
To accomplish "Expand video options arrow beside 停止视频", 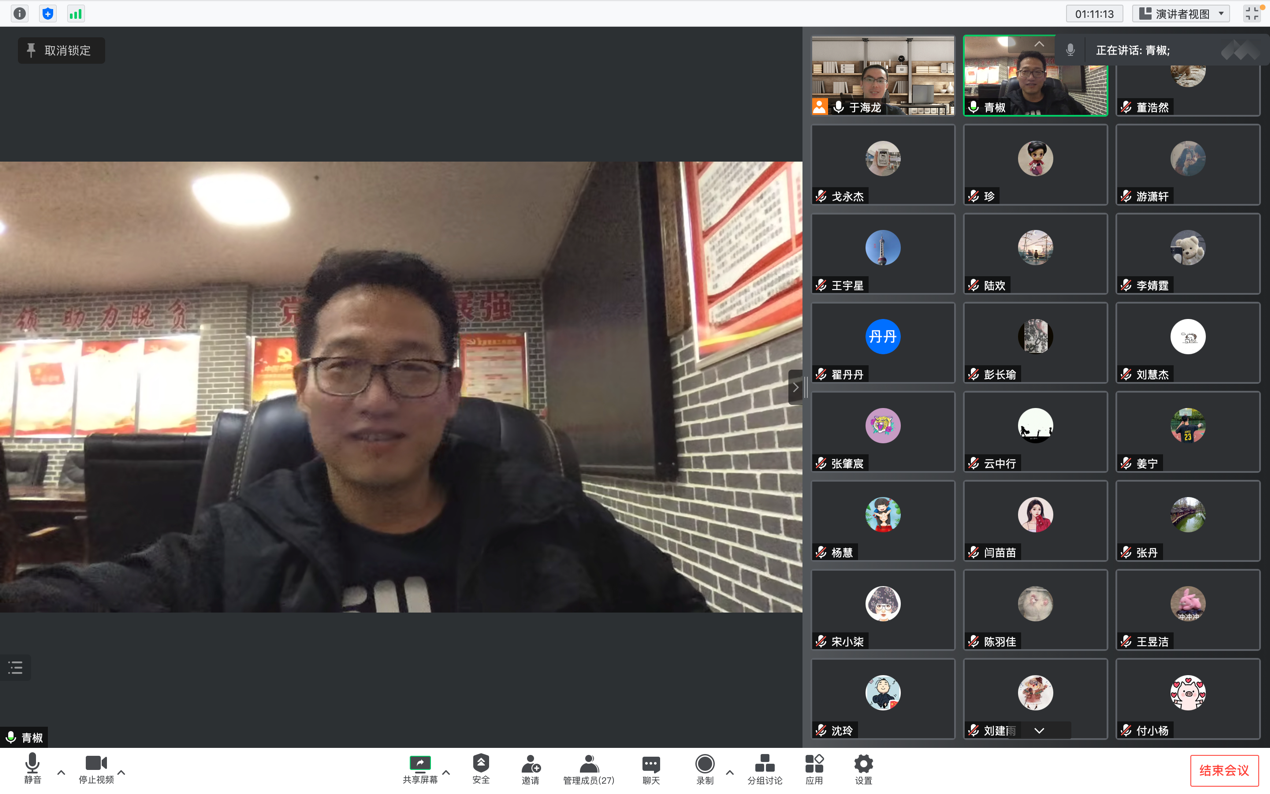I will (x=121, y=772).
